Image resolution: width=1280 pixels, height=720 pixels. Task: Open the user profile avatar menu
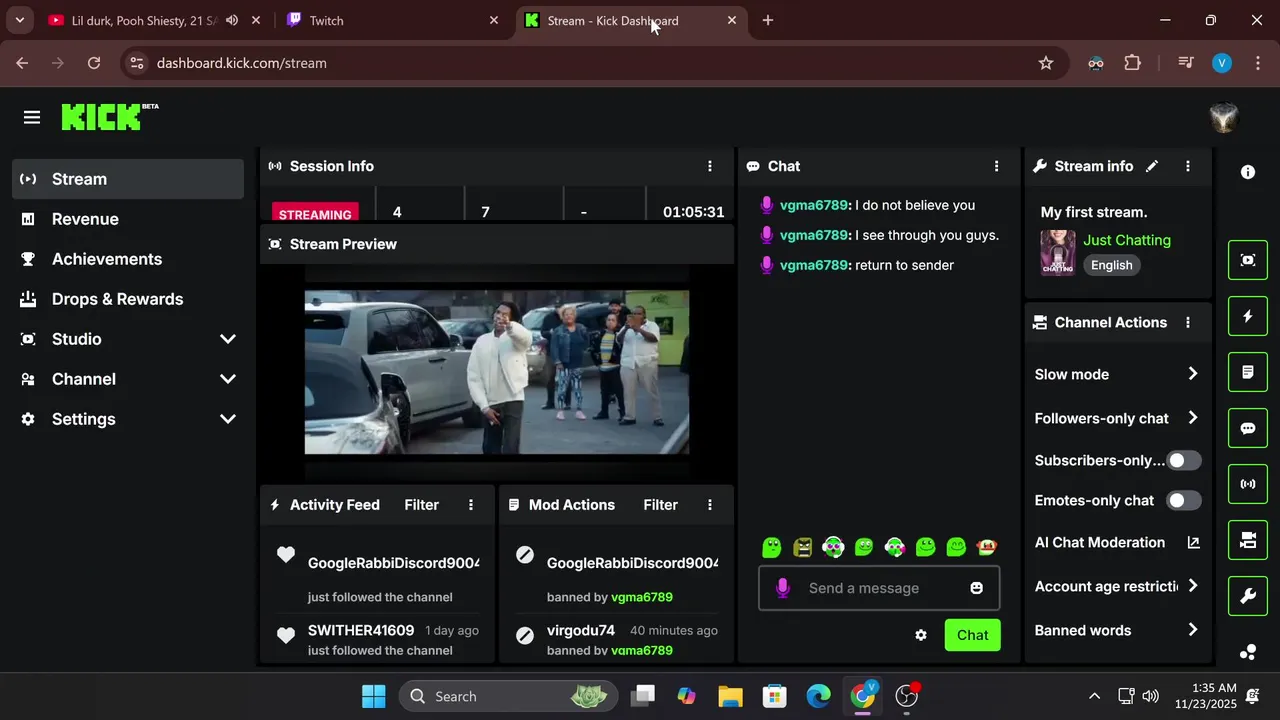tap(1224, 118)
